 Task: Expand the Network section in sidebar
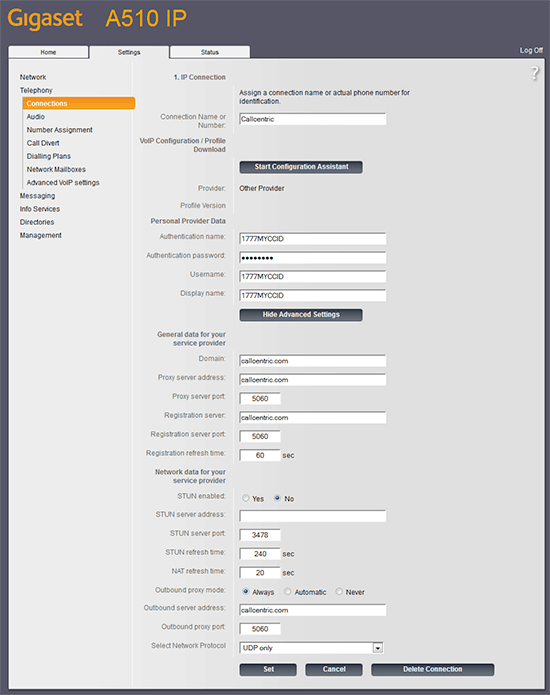pos(33,77)
